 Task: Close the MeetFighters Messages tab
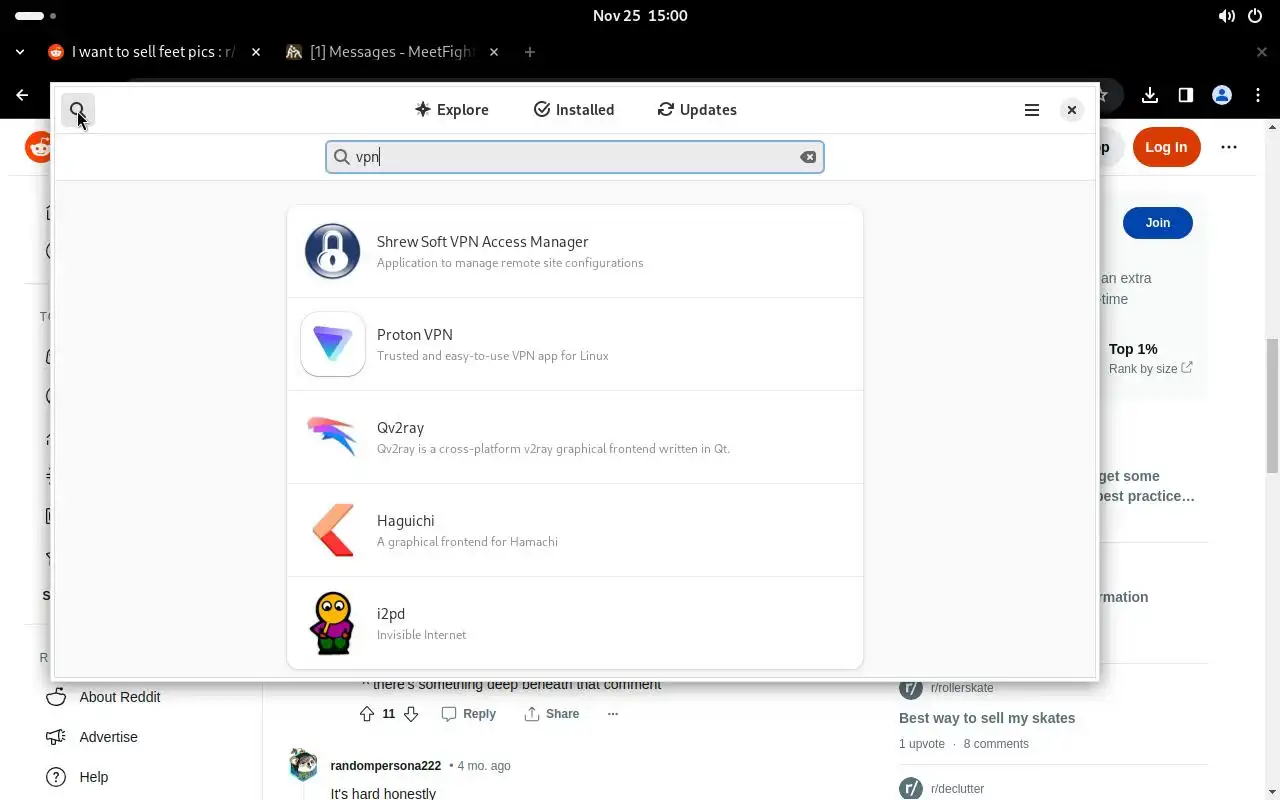coord(494,52)
